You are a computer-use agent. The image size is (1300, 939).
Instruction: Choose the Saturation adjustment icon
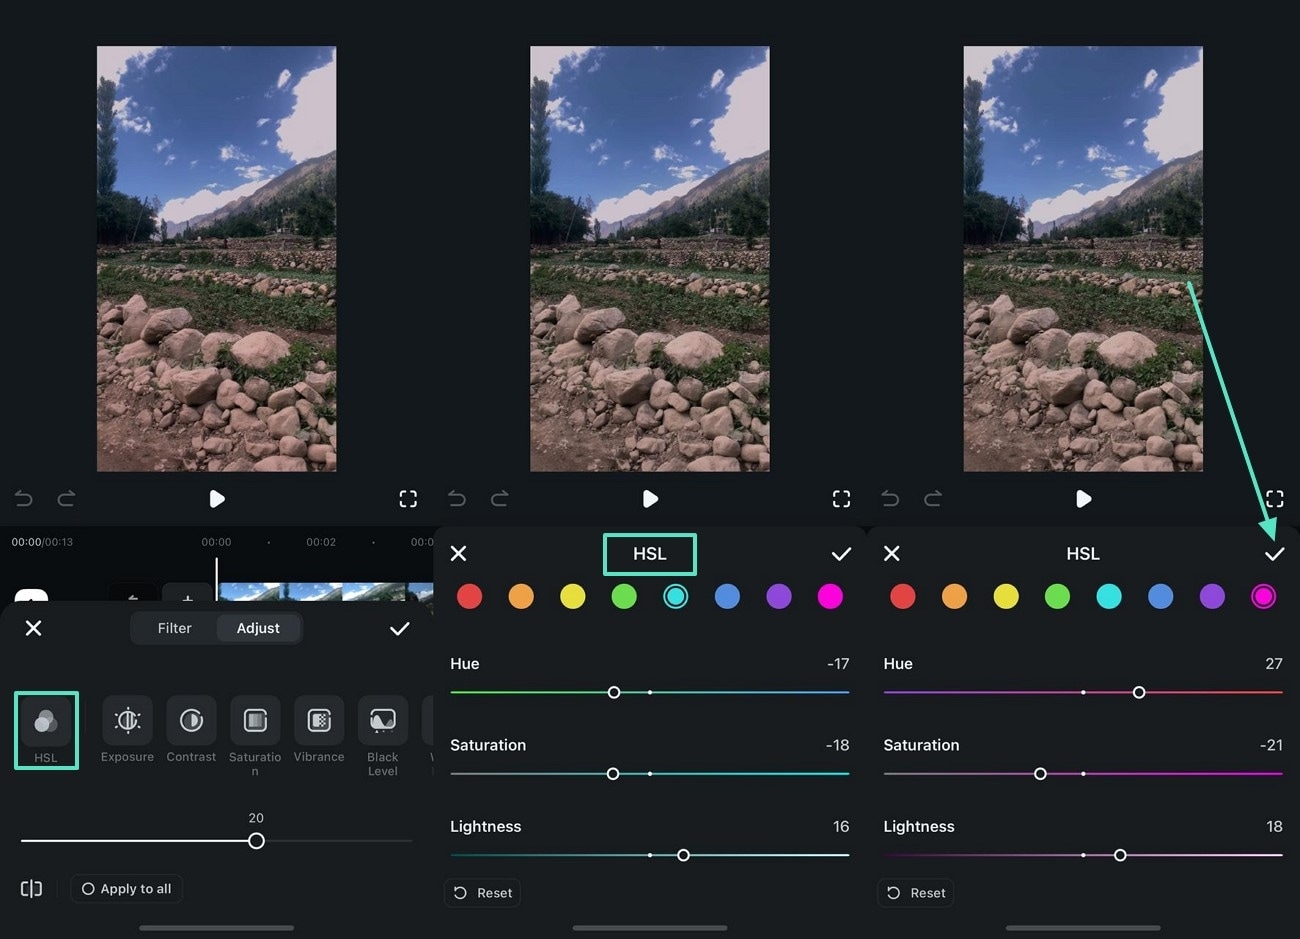click(255, 722)
